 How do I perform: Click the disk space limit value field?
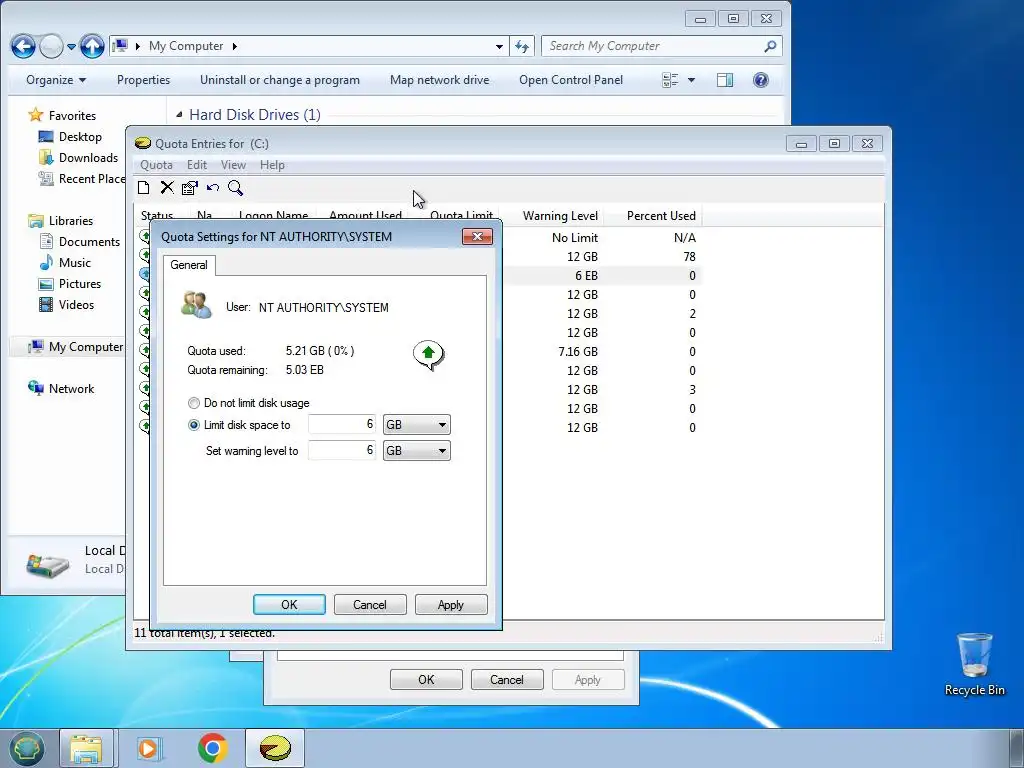point(342,425)
